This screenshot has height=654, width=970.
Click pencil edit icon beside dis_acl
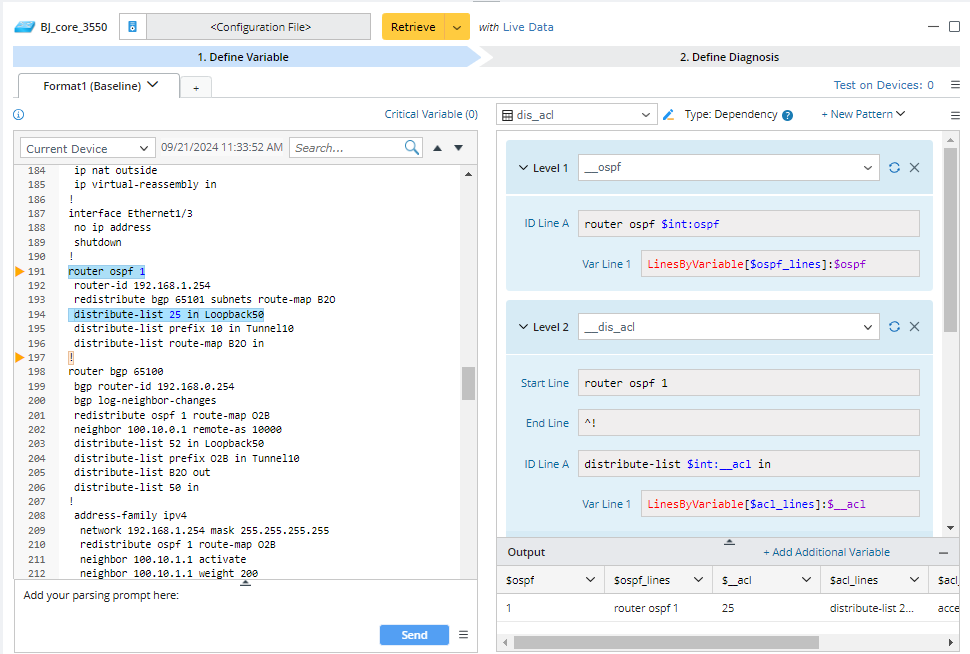coord(669,115)
